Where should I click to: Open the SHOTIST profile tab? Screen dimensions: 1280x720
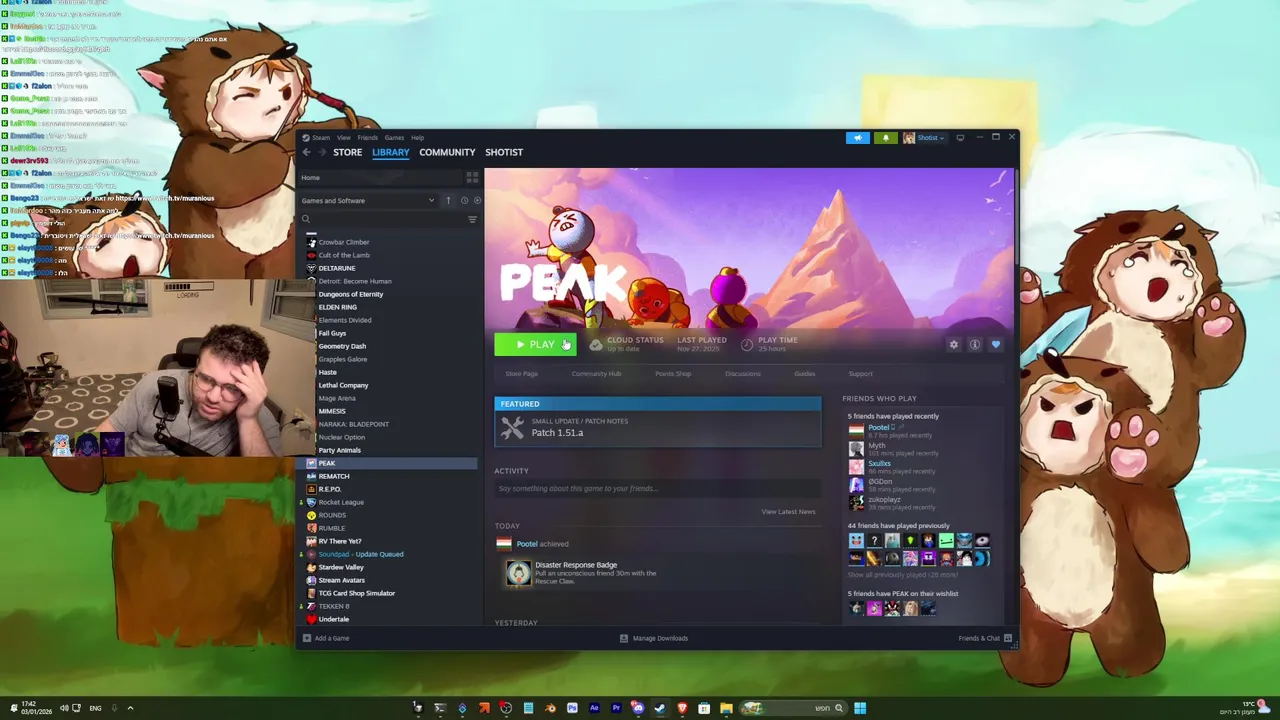click(504, 152)
